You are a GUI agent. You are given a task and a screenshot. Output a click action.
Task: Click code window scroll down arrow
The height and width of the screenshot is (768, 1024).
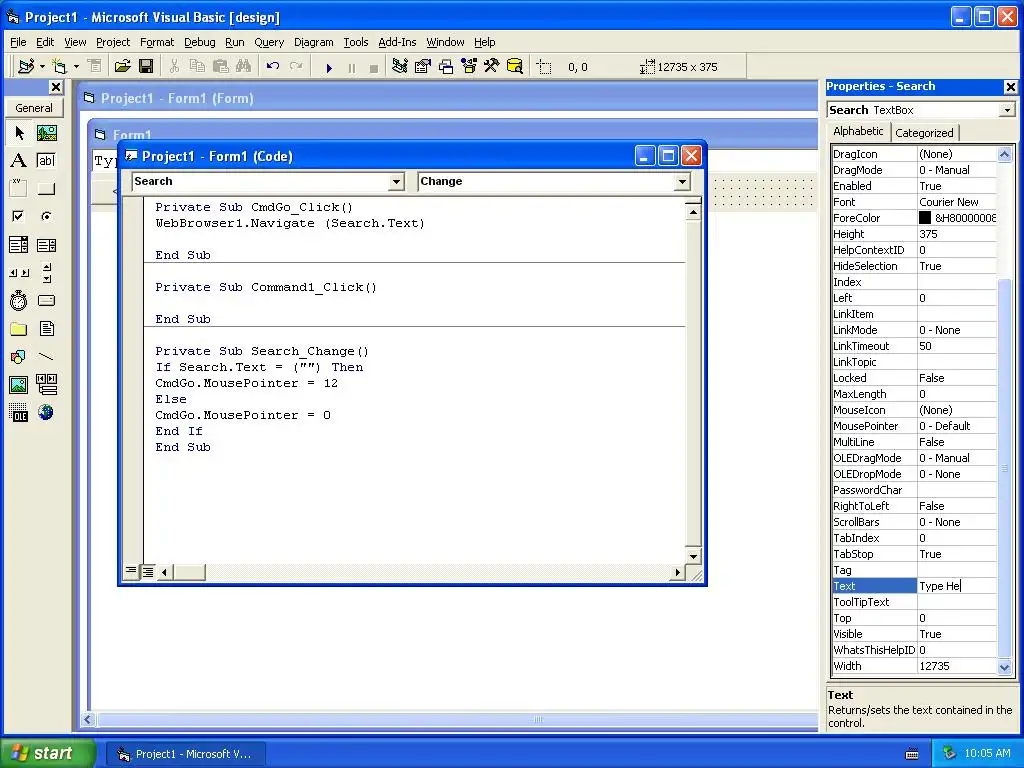[693, 556]
